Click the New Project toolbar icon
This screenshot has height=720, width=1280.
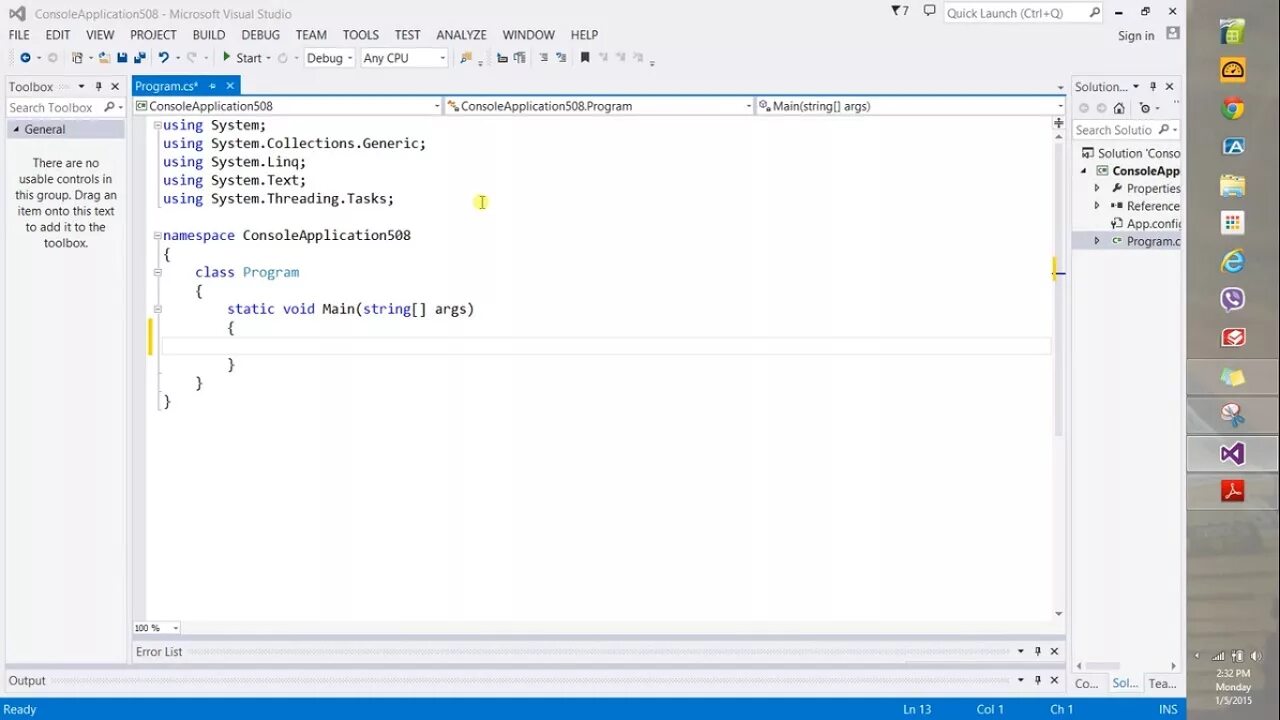click(77, 58)
